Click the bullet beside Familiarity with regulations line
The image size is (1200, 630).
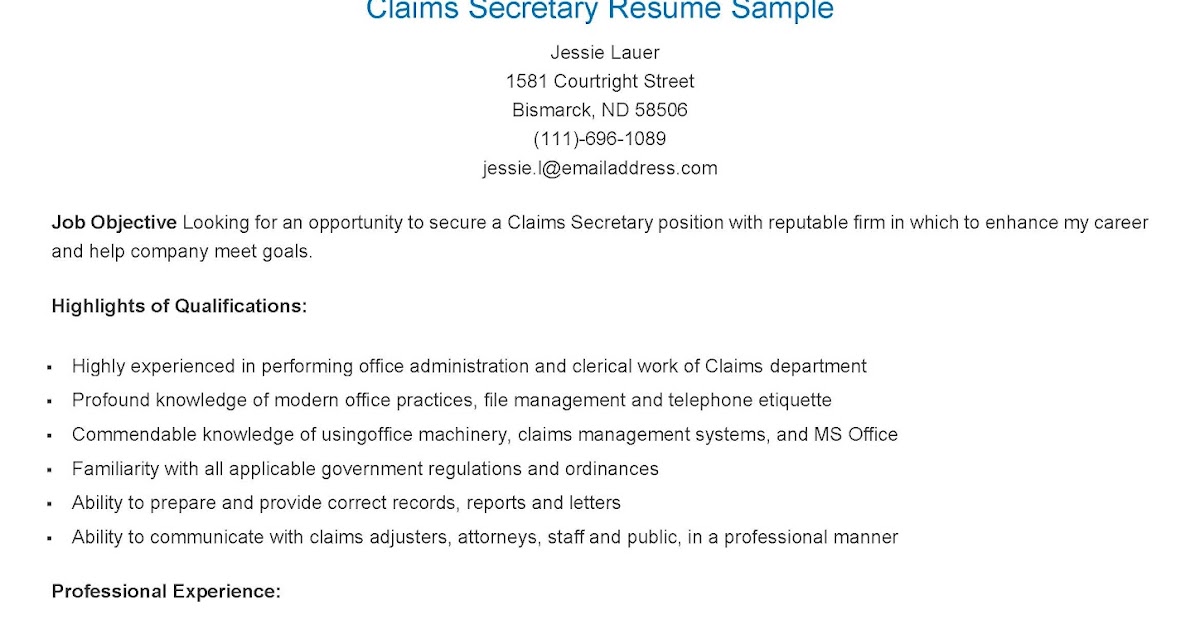click(x=49, y=470)
